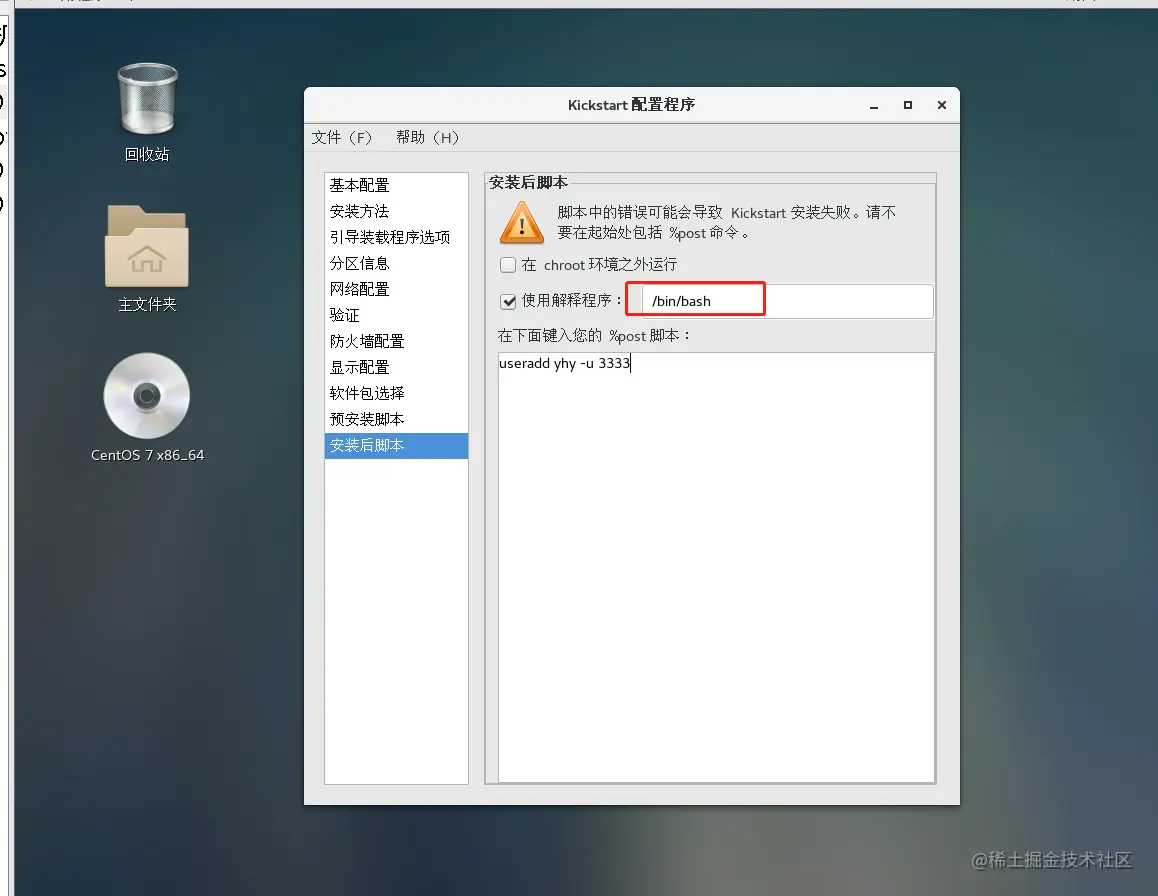Open the 帮助 (H) menu
Viewport: 1158px width, 896px height.
pos(428,137)
